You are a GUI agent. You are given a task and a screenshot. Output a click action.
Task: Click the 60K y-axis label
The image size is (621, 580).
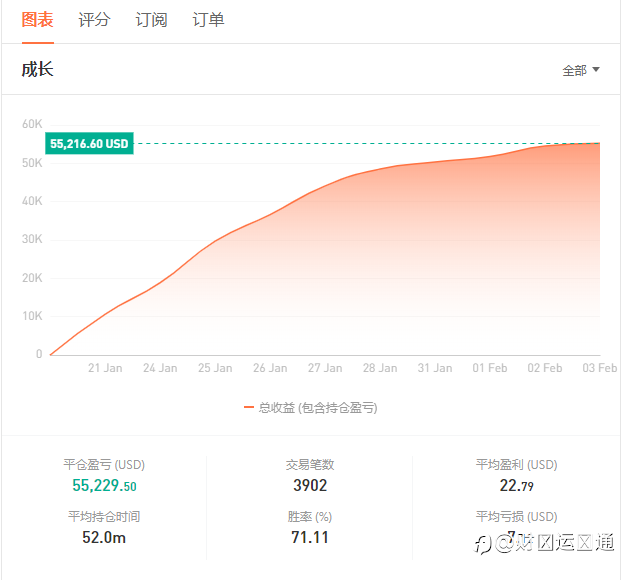[x=32, y=124]
